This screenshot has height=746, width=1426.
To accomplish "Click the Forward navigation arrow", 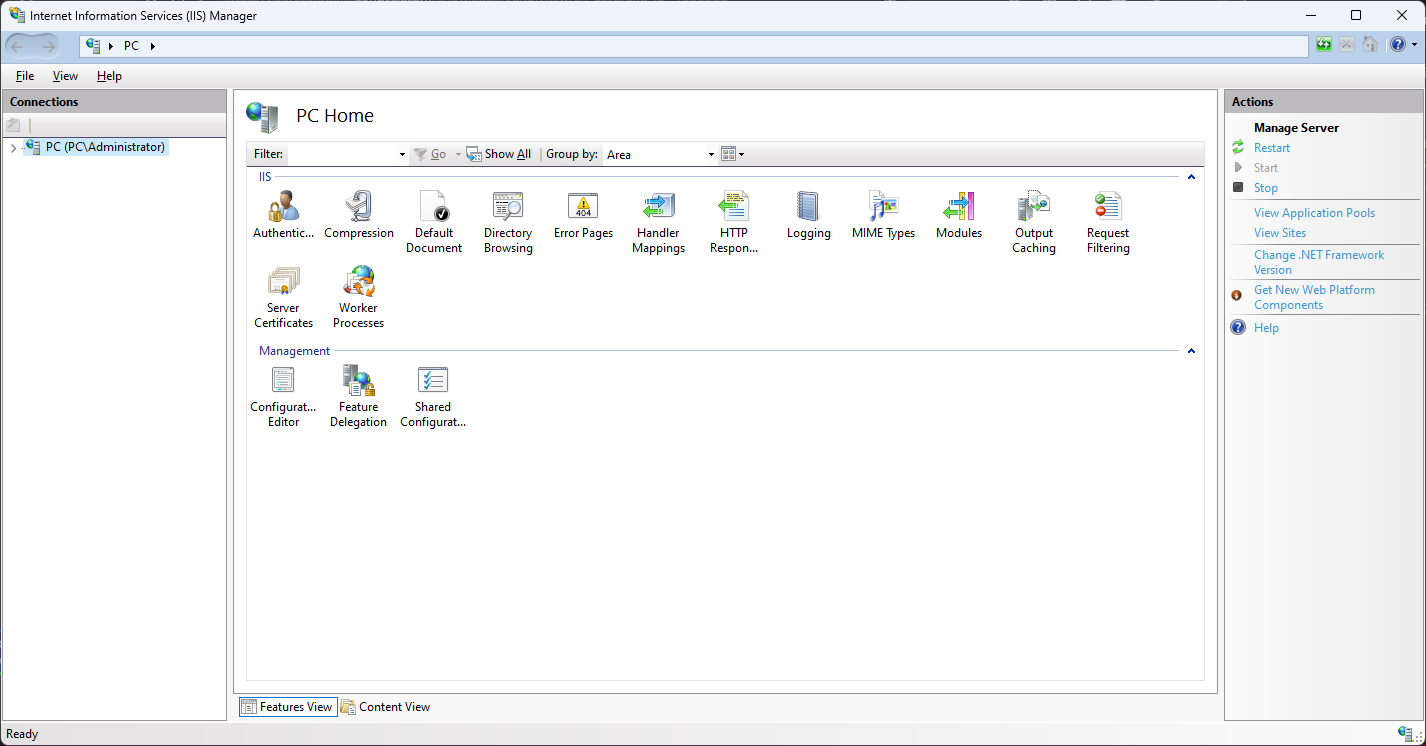I will click(x=49, y=46).
